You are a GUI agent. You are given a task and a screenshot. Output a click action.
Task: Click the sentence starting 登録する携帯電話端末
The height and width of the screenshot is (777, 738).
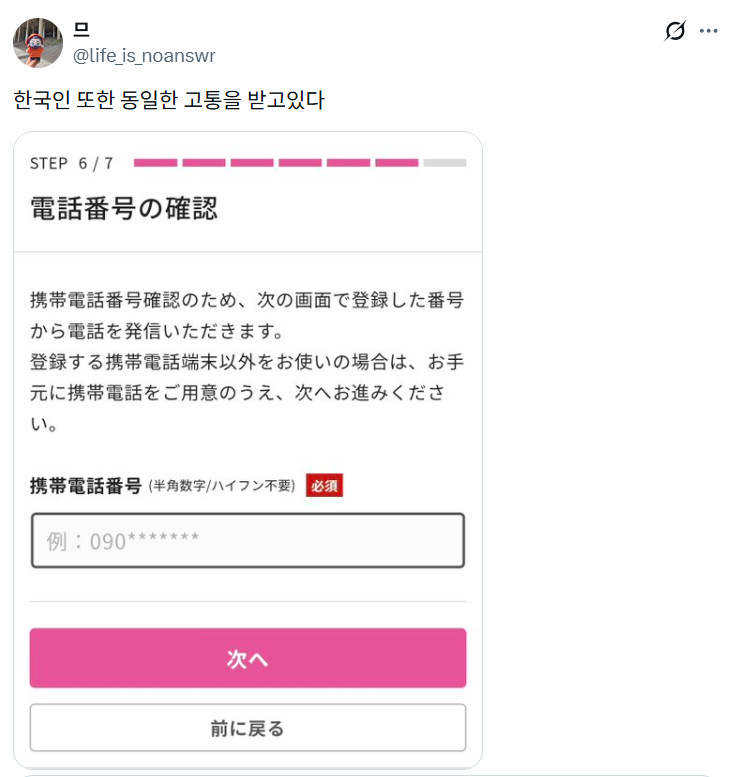point(247,392)
